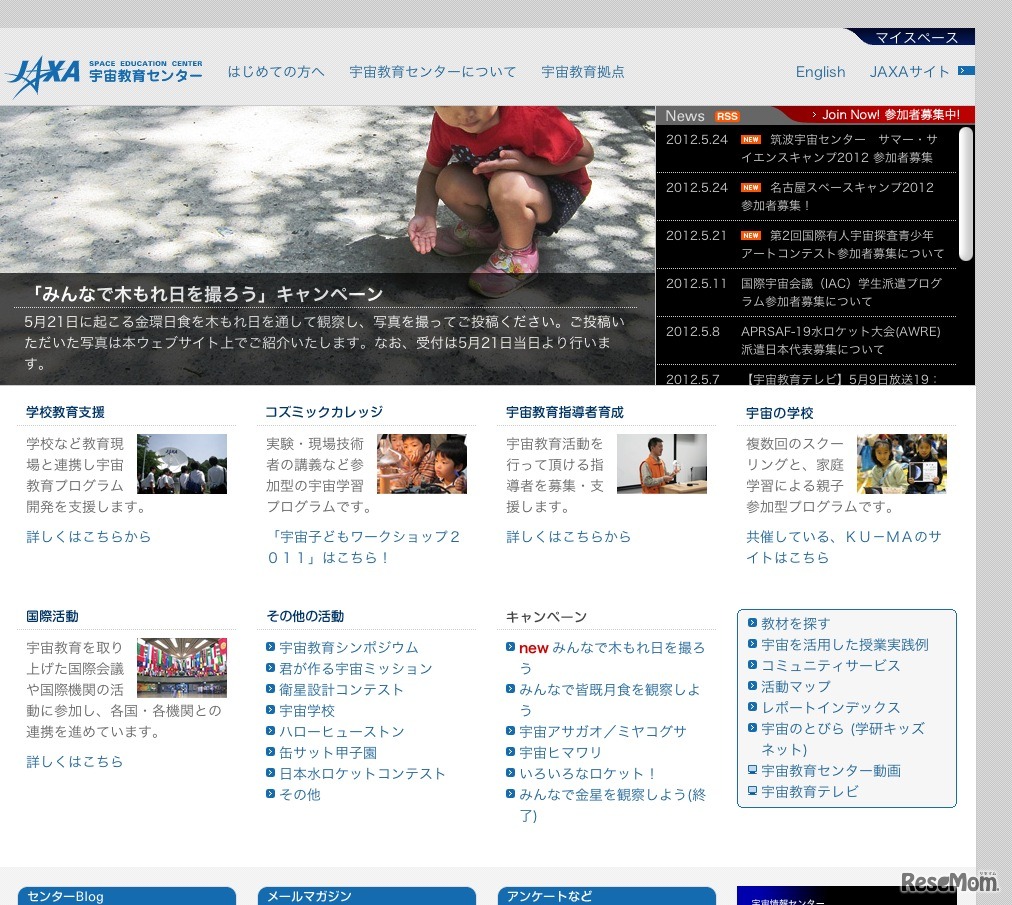Click NEW badge on 名古屋スペースキャンプ2012 news
The image size is (1012, 905).
click(751, 188)
